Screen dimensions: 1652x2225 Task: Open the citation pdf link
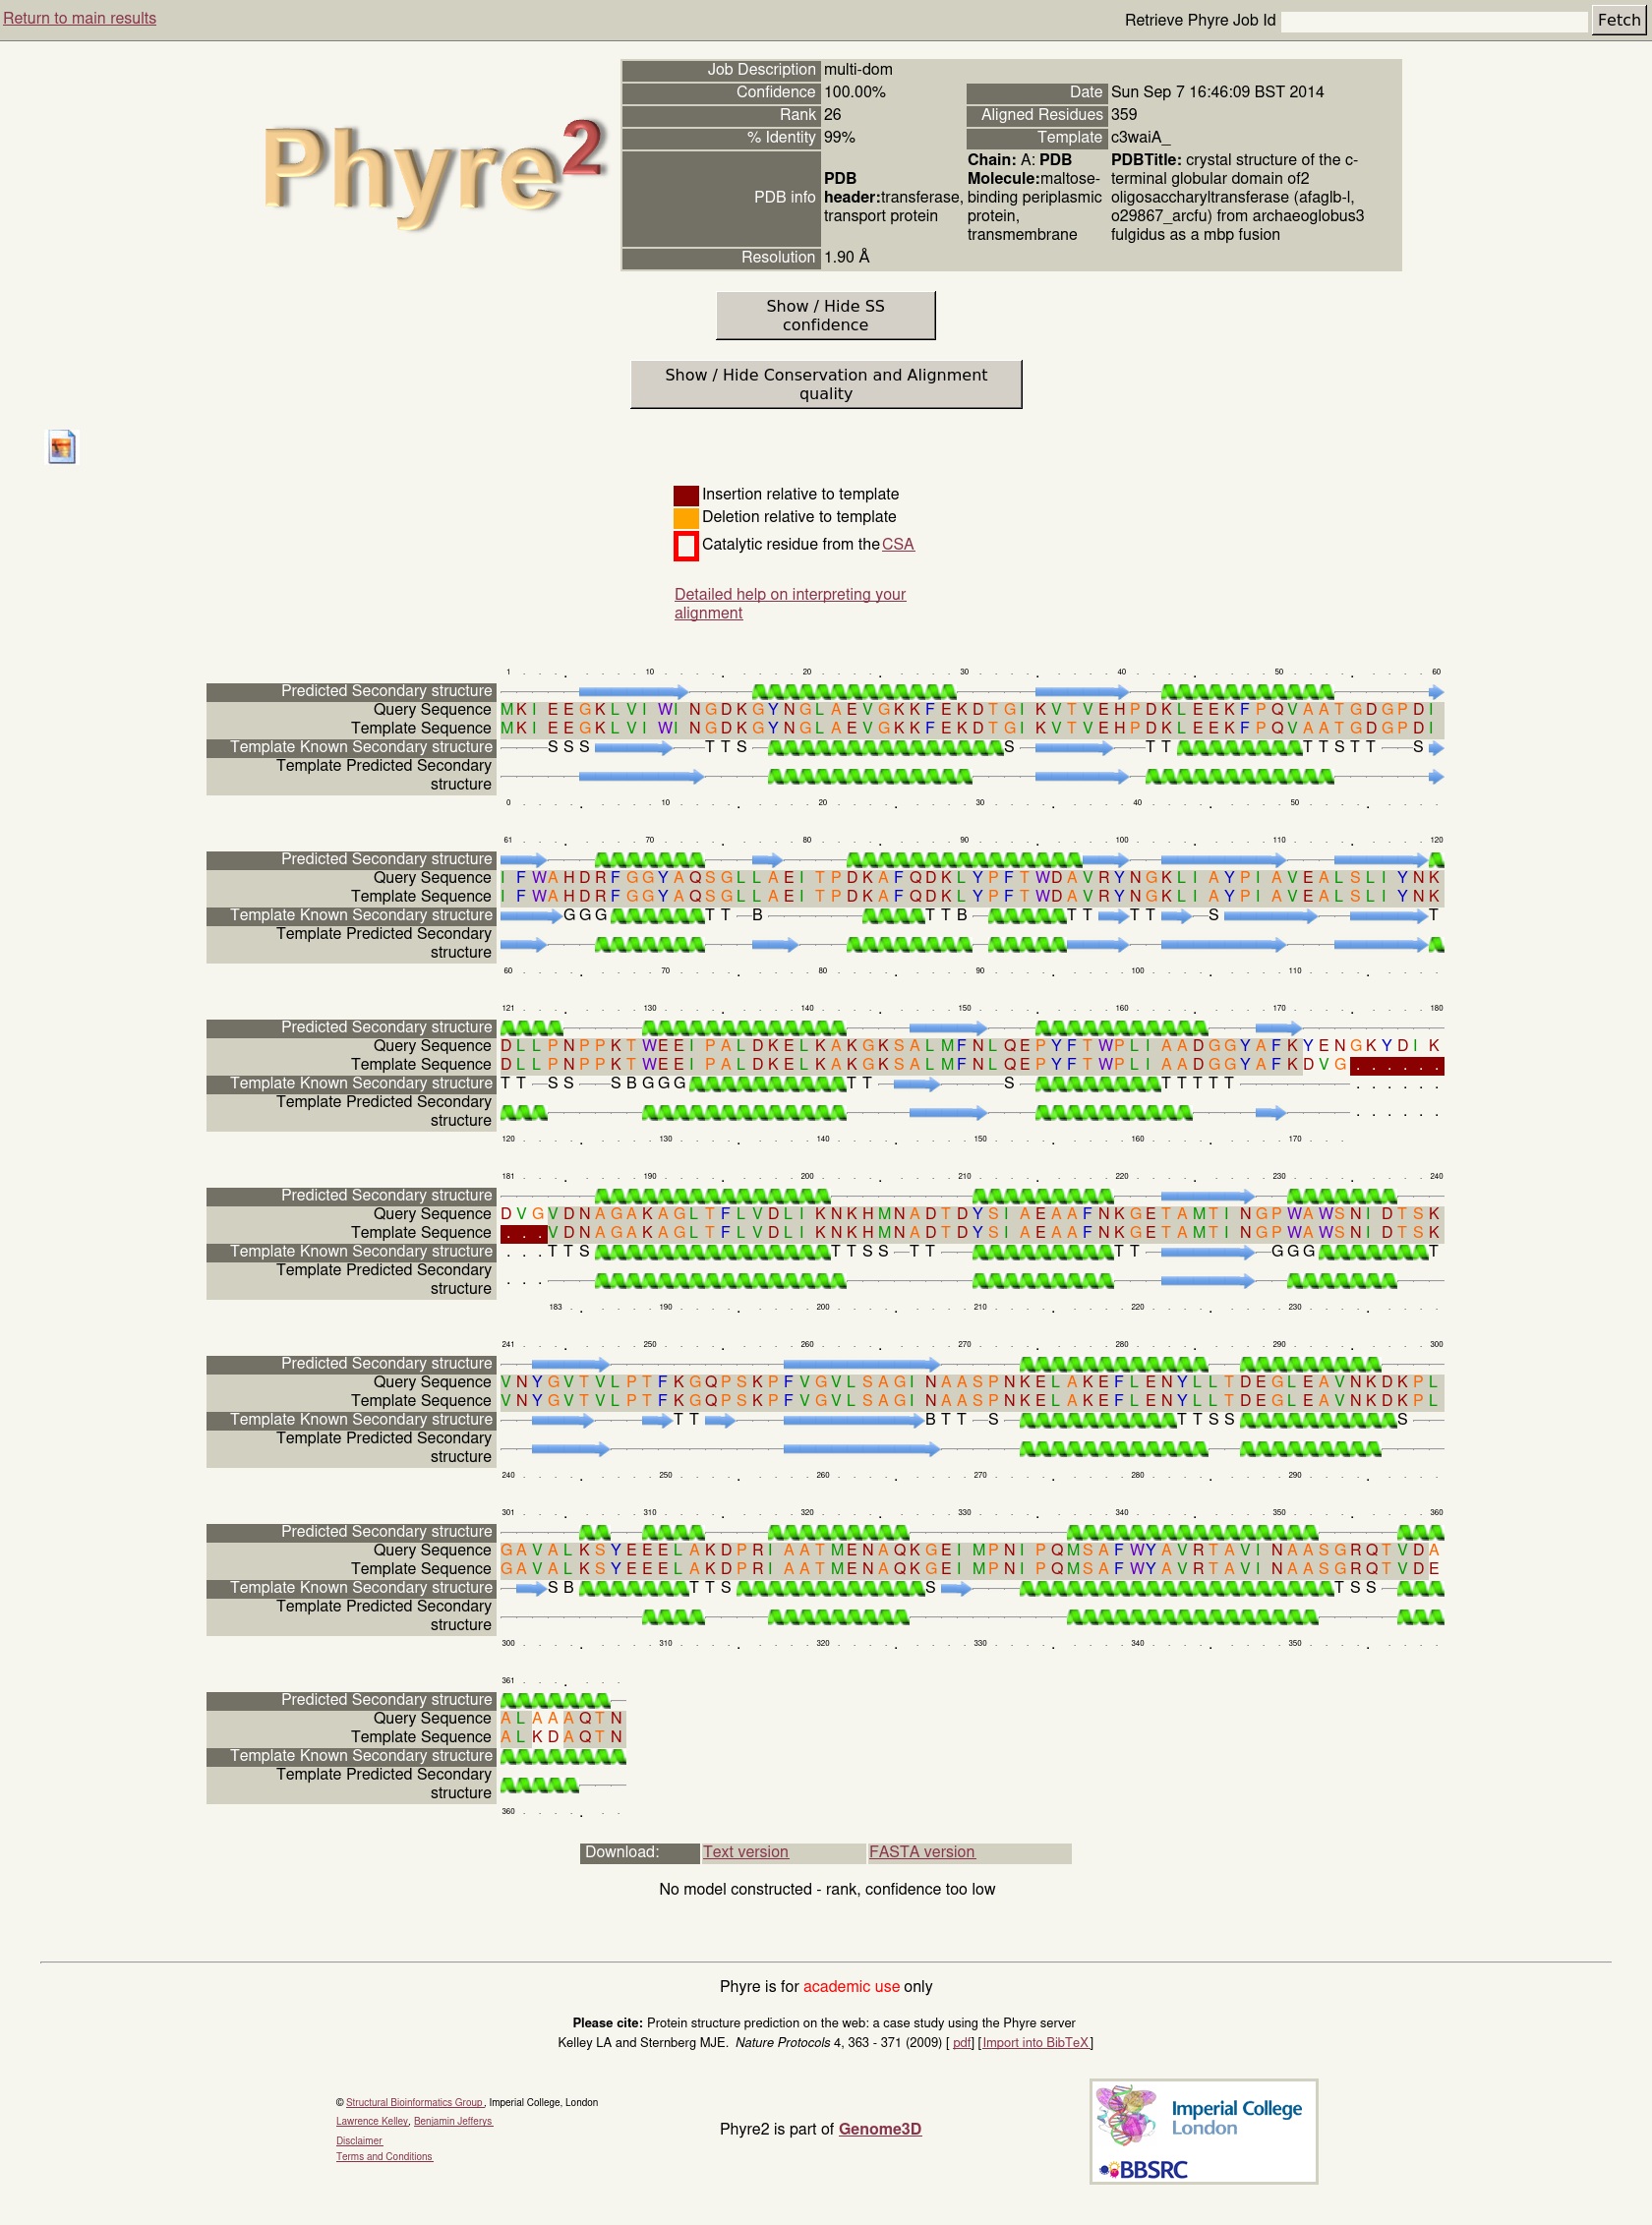point(961,2043)
